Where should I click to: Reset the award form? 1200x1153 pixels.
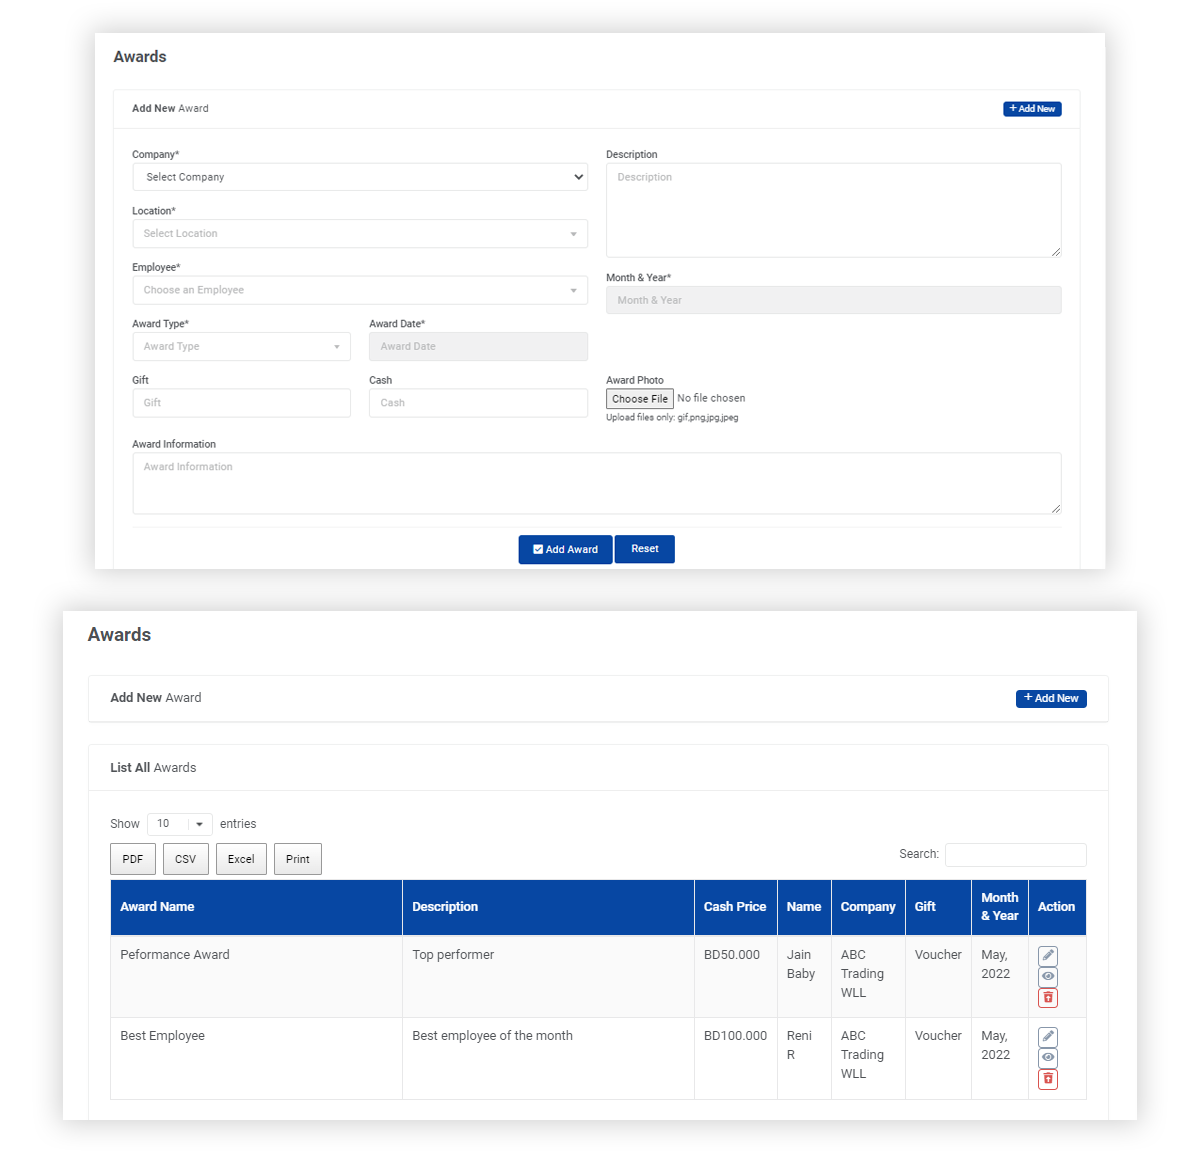pyautogui.click(x=644, y=549)
